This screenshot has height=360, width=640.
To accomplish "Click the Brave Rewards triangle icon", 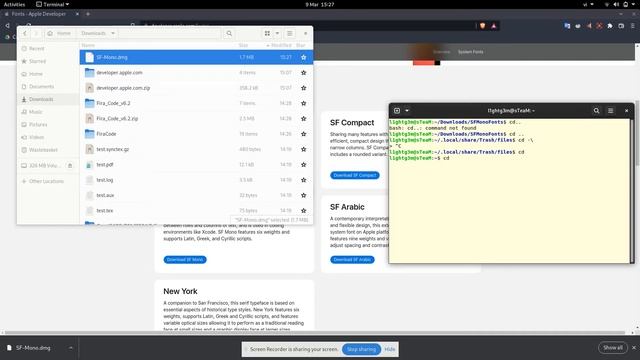I will 493,26.
